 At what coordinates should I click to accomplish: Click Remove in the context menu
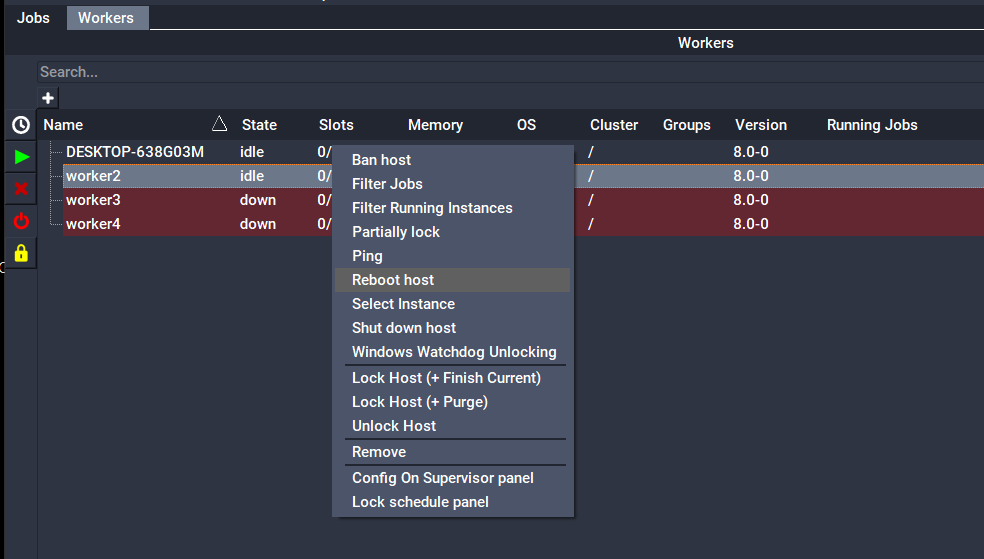tap(379, 452)
